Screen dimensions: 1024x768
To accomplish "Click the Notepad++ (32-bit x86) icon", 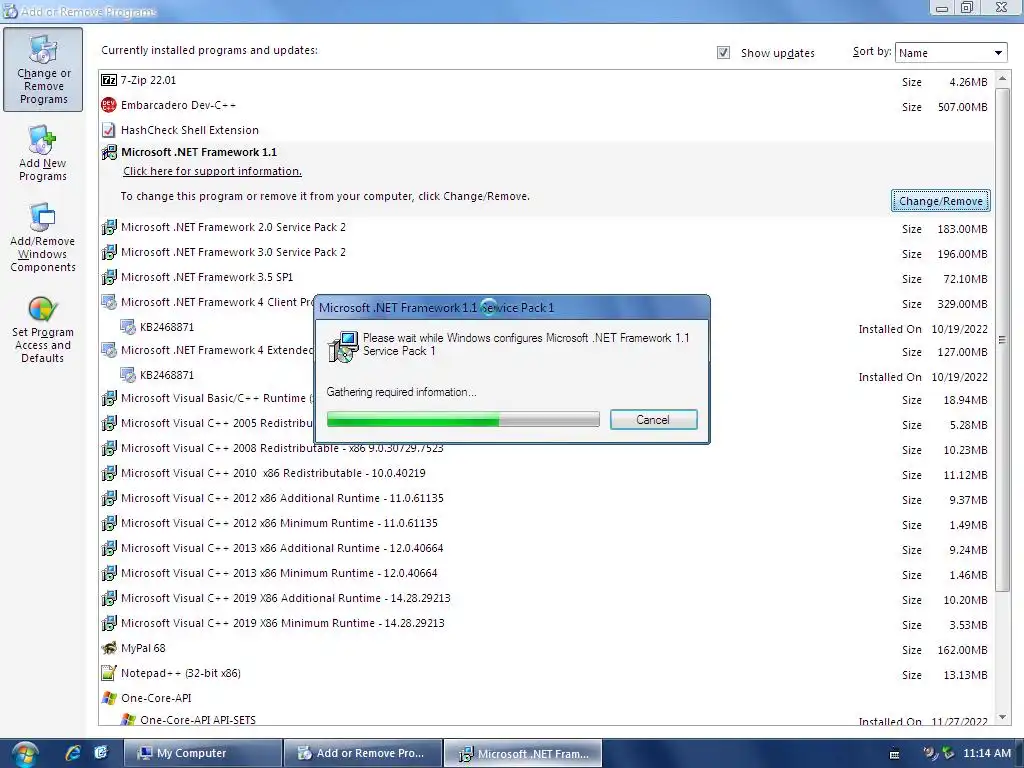I will pos(109,673).
